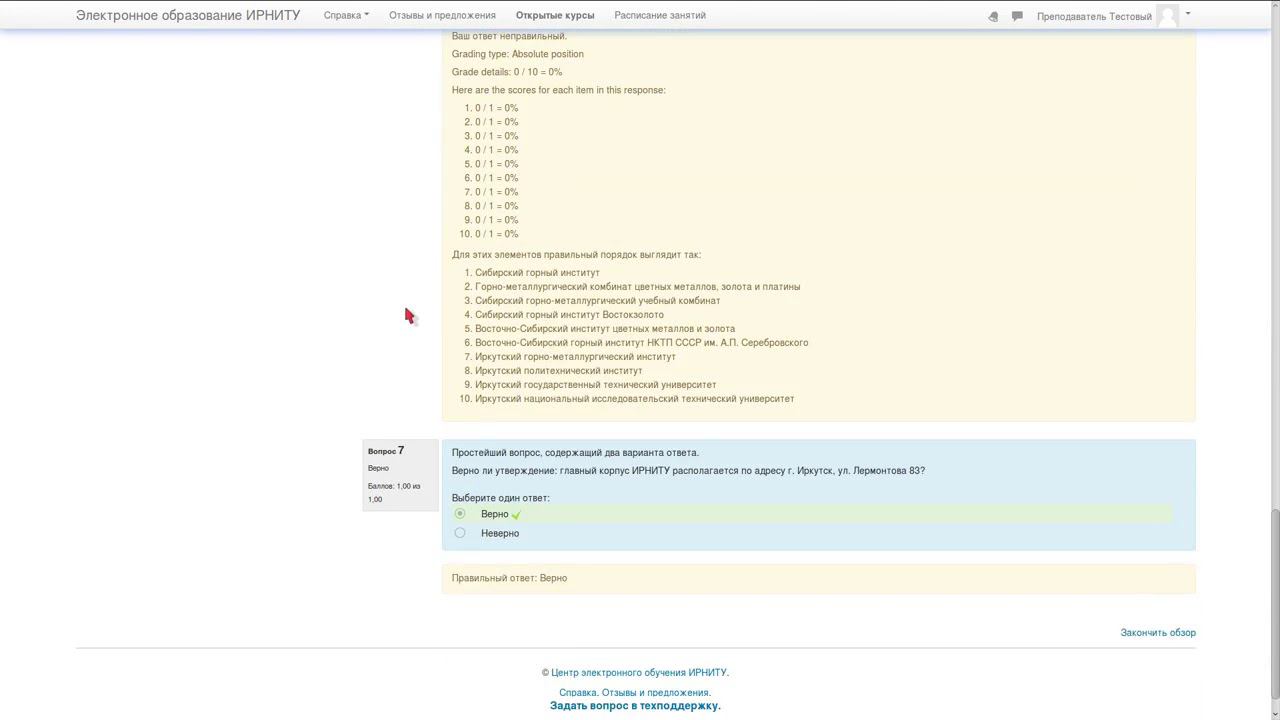This screenshot has width=1280, height=720.
Task: Click the Закончить обзор link
Action: pos(1158,632)
